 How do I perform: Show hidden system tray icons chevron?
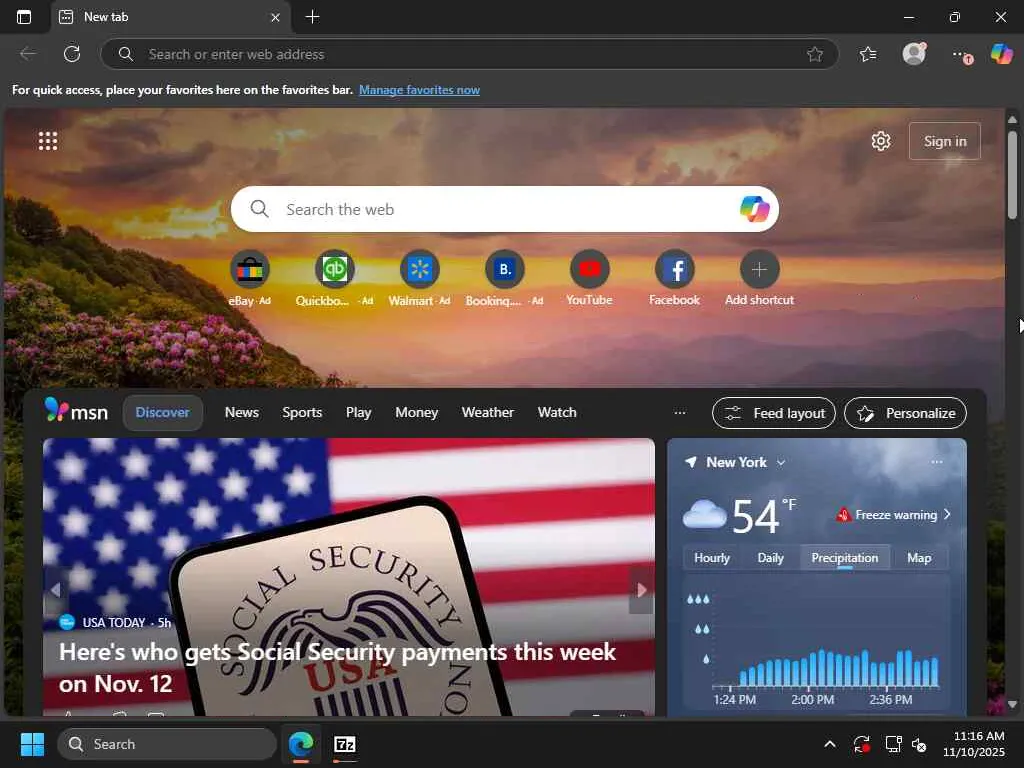(x=829, y=744)
